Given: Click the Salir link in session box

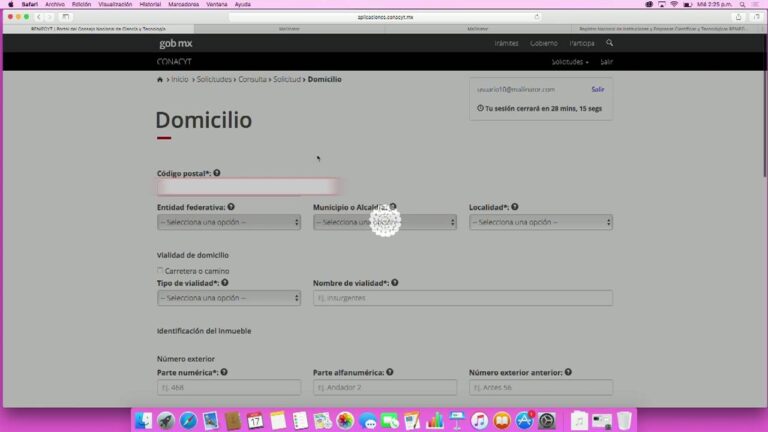Looking at the screenshot, I should [598, 89].
